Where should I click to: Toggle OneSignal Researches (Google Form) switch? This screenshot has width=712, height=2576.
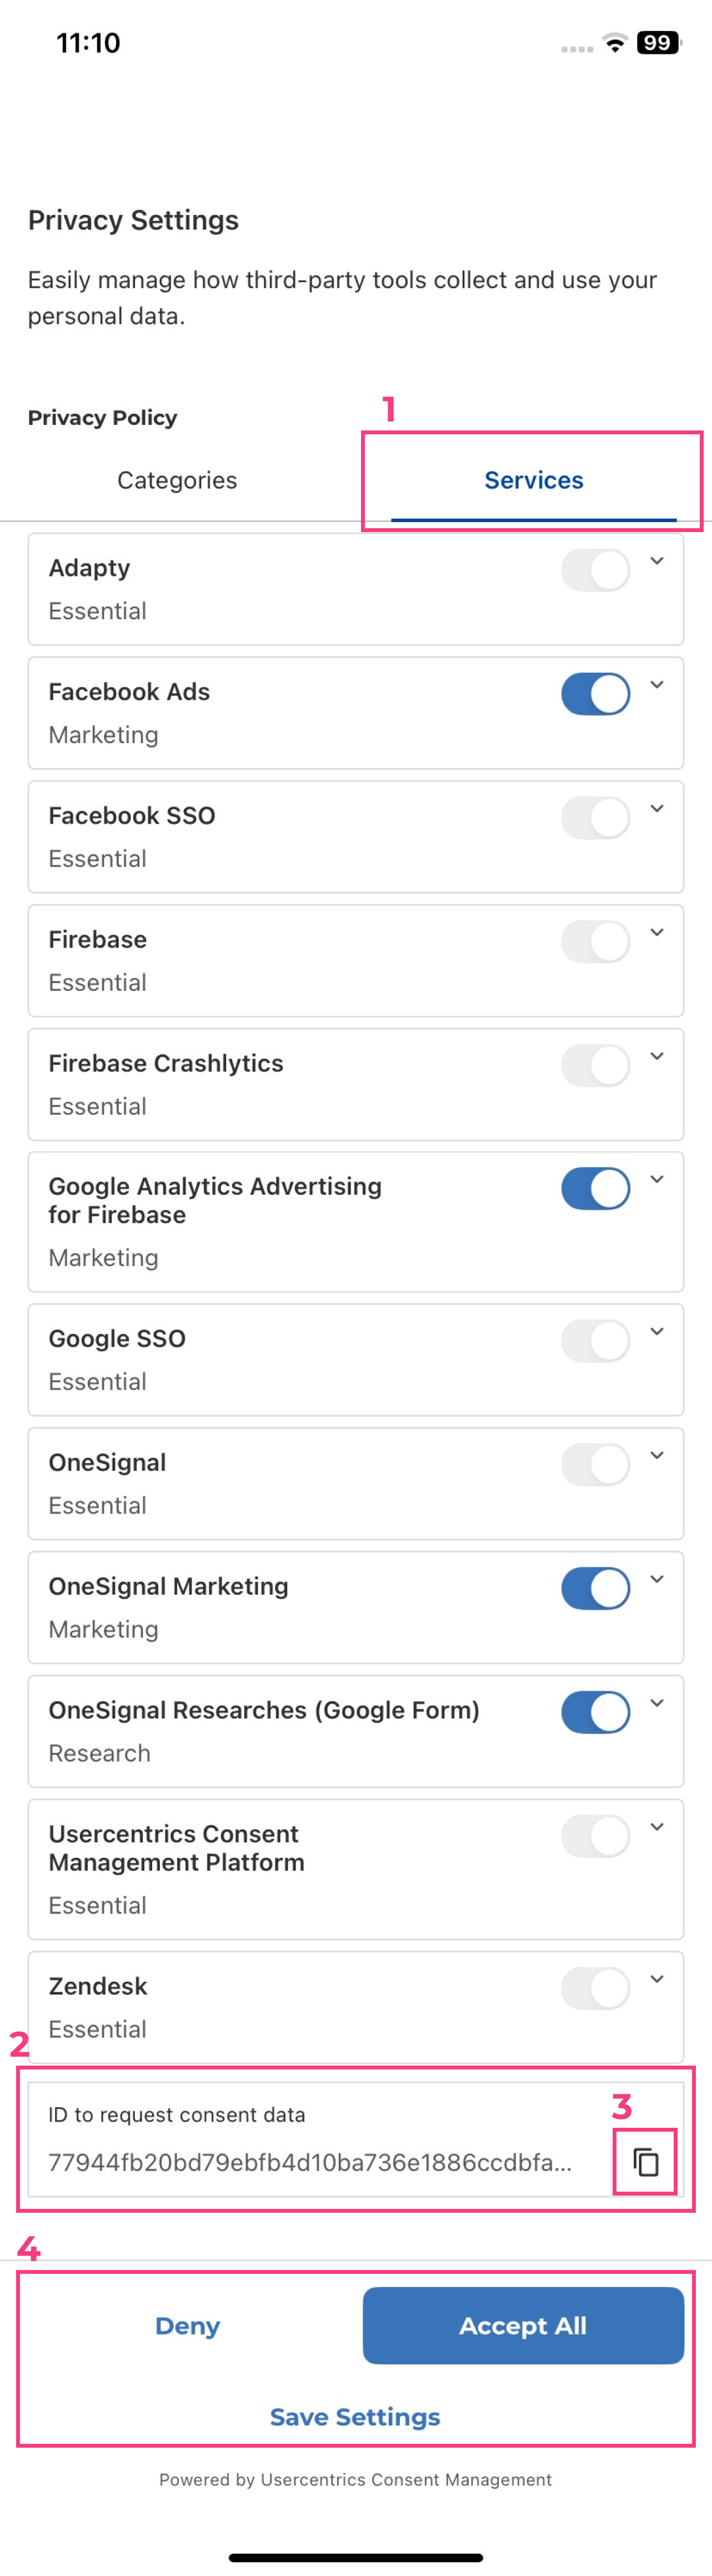[x=595, y=1712]
